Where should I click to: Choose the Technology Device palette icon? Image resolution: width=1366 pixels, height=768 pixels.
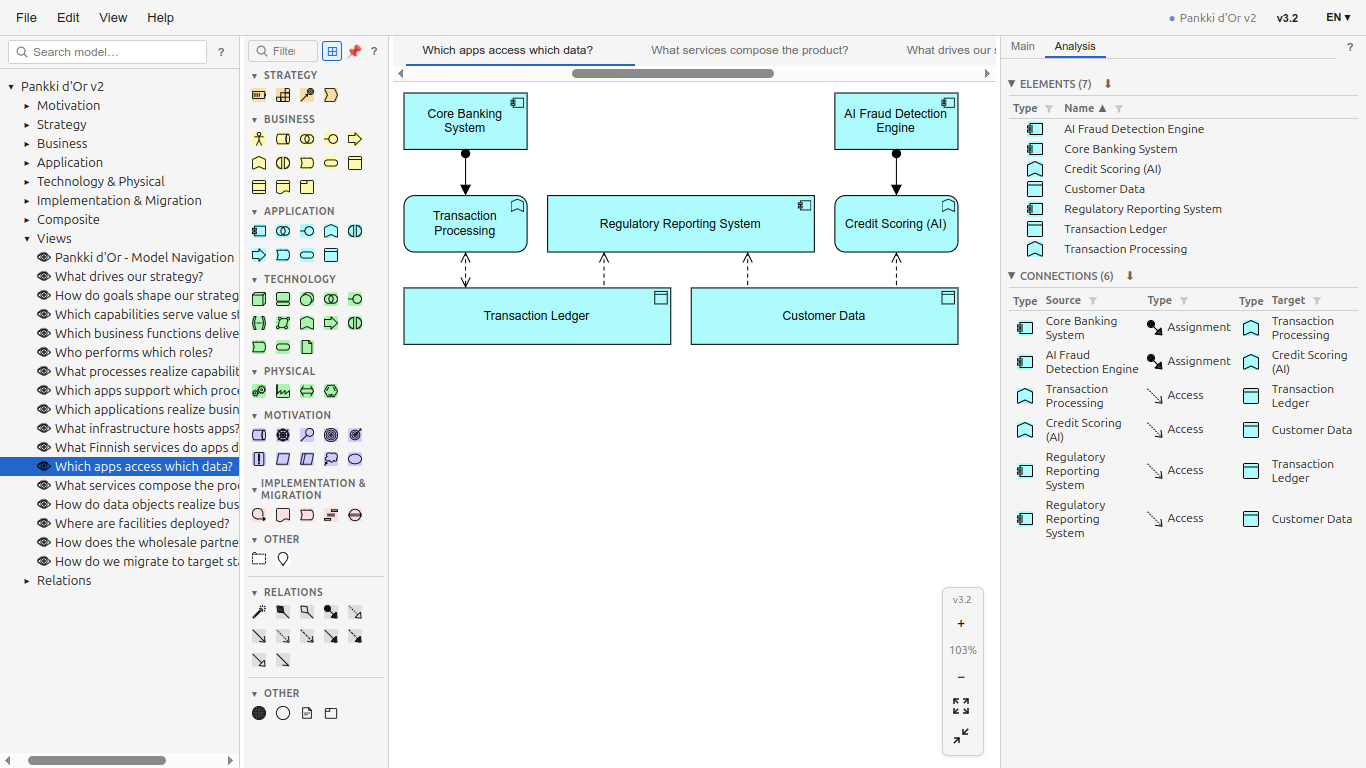[x=283, y=299]
